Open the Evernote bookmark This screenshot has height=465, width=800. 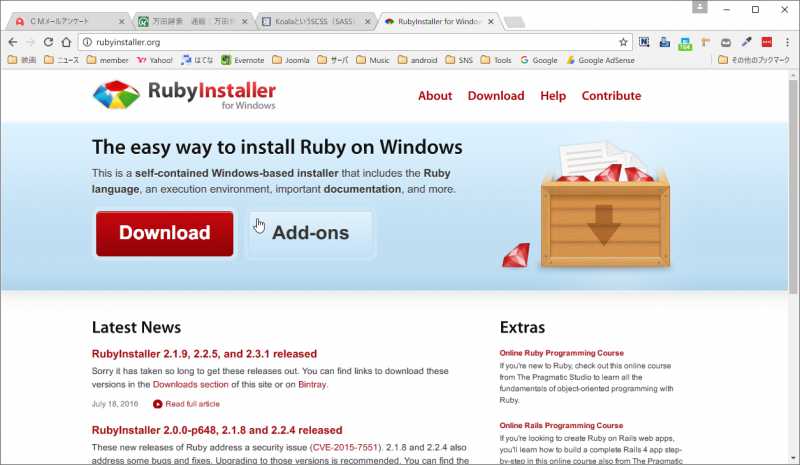coord(242,60)
